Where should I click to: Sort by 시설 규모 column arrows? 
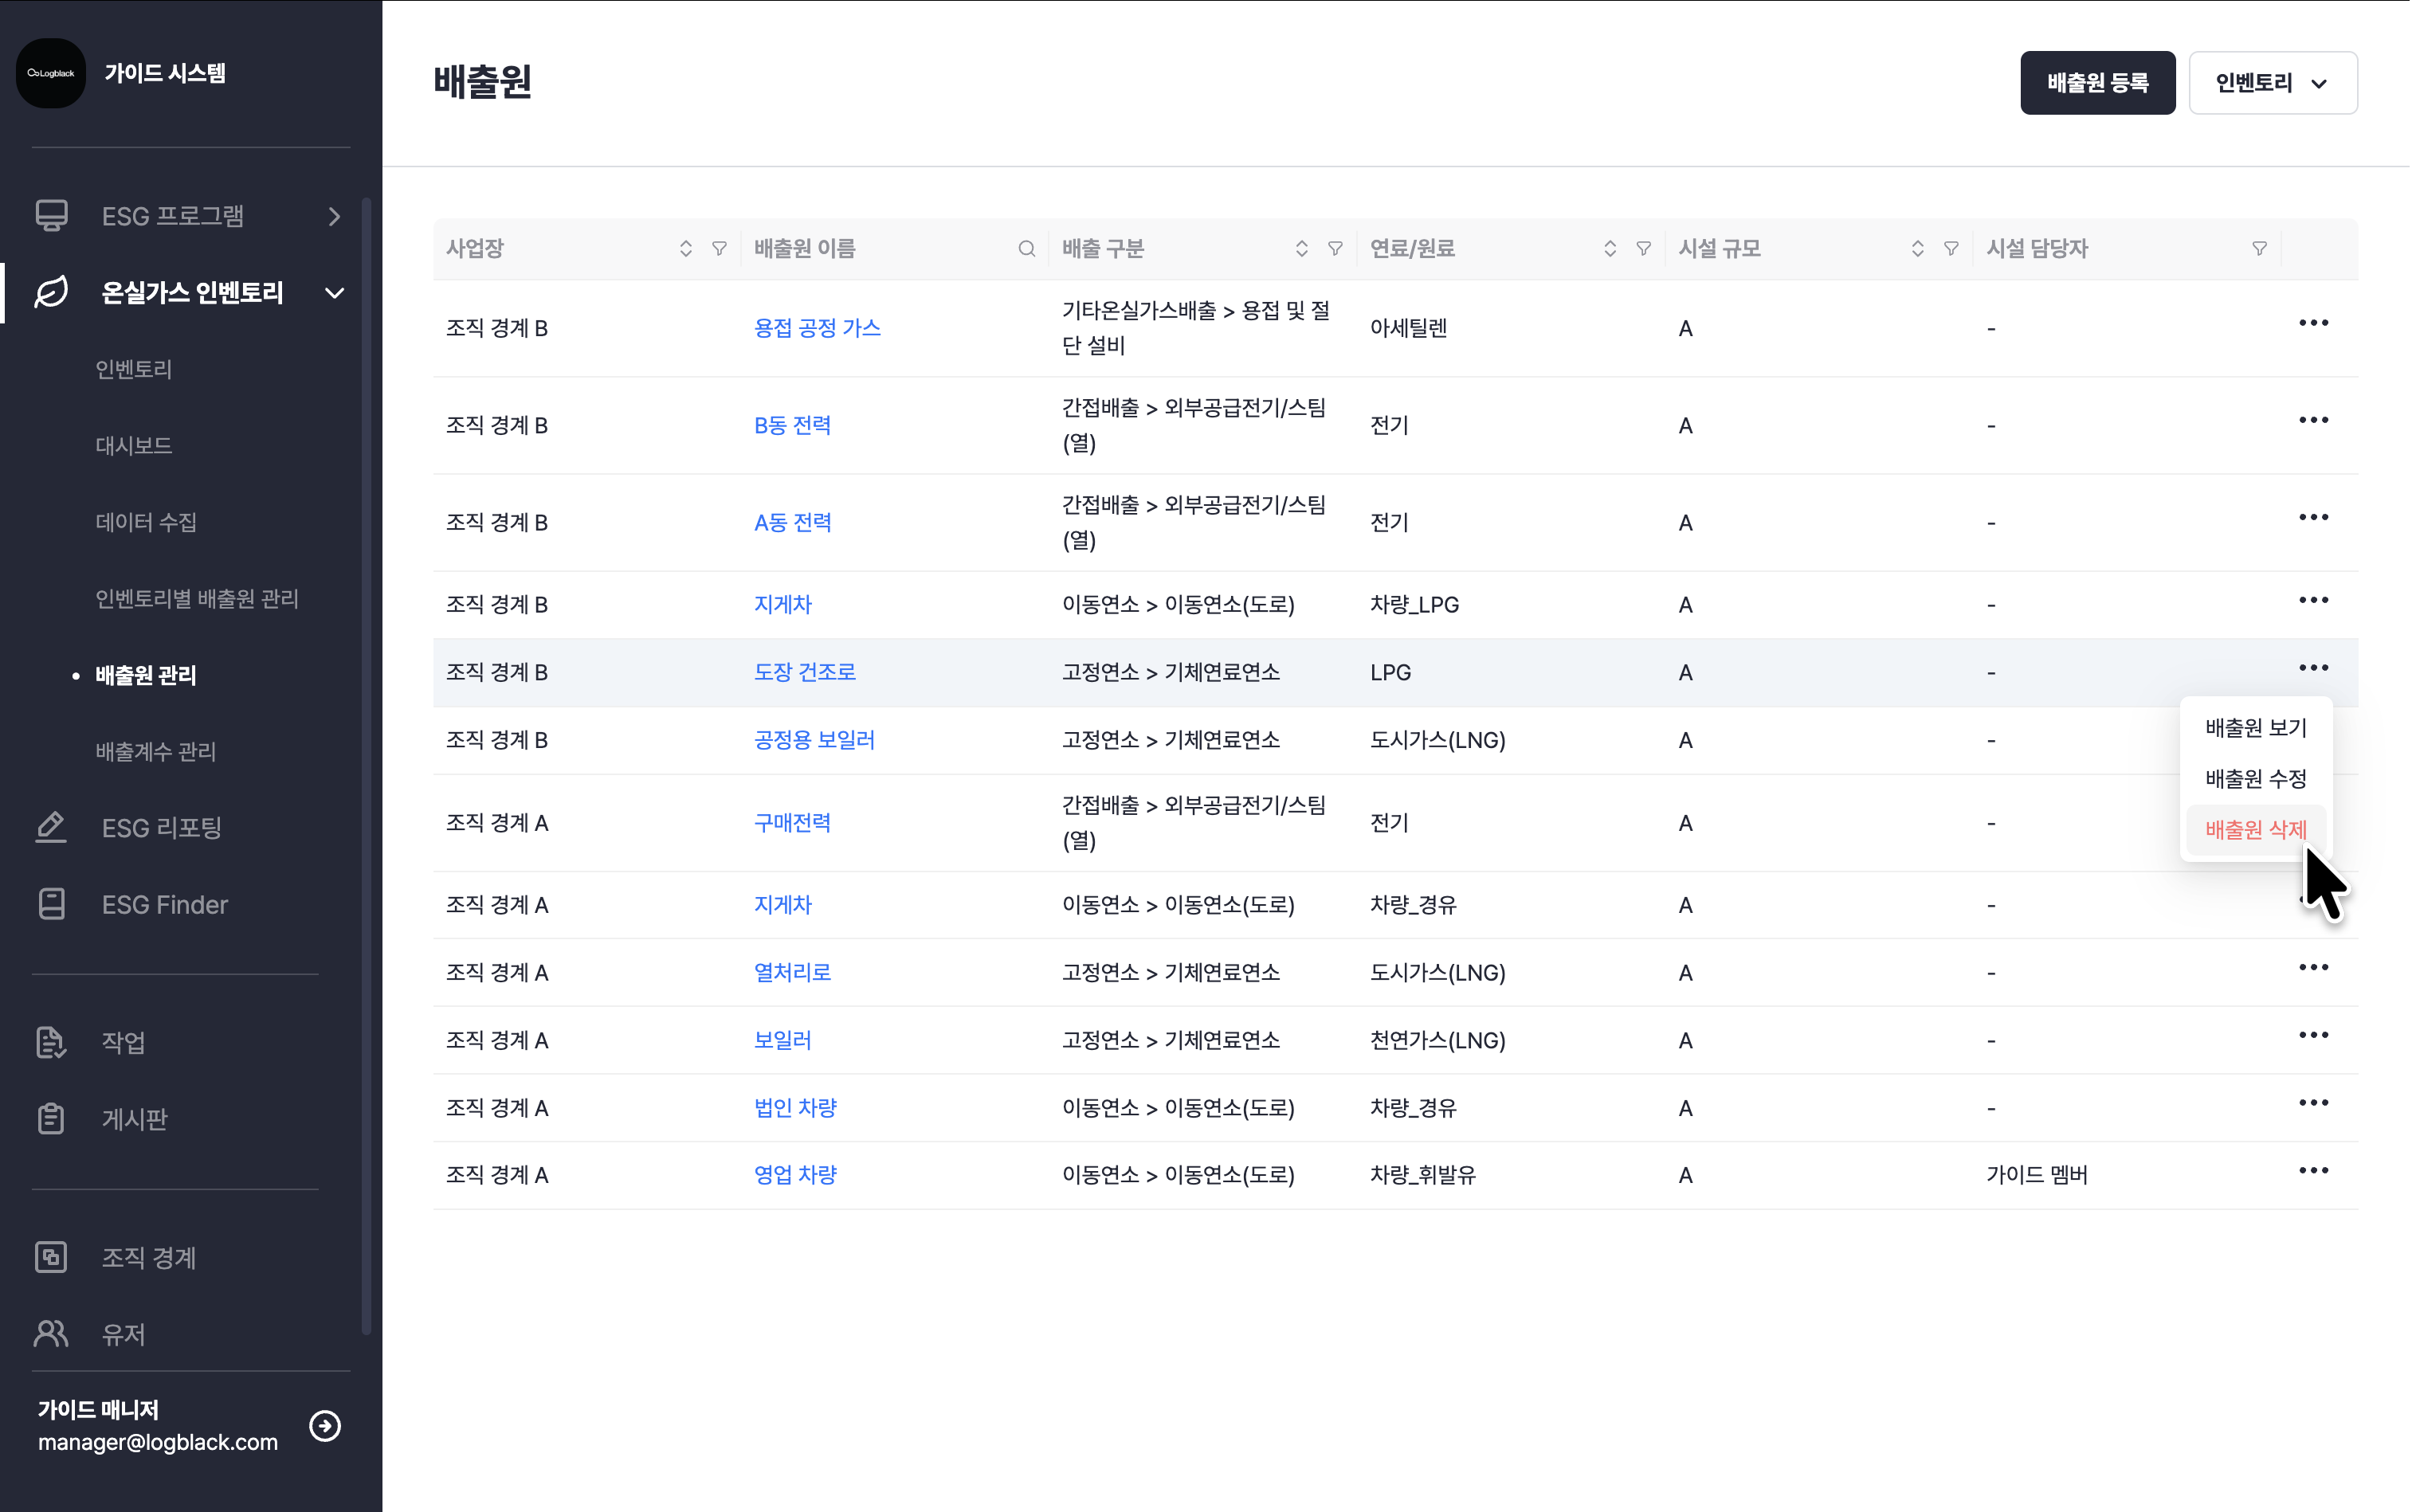(1917, 249)
